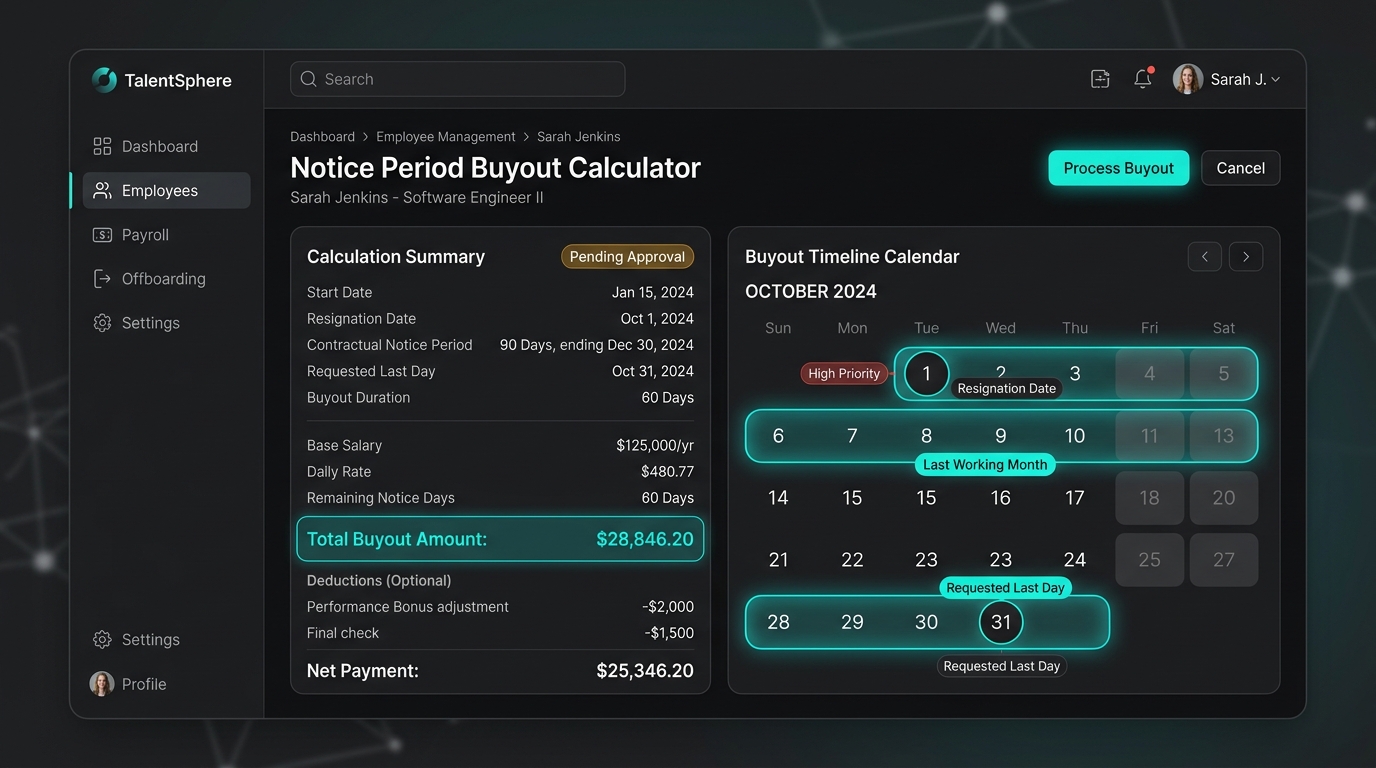The height and width of the screenshot is (768, 1376).
Task: Cancel the buyout calculation
Action: [1241, 168]
